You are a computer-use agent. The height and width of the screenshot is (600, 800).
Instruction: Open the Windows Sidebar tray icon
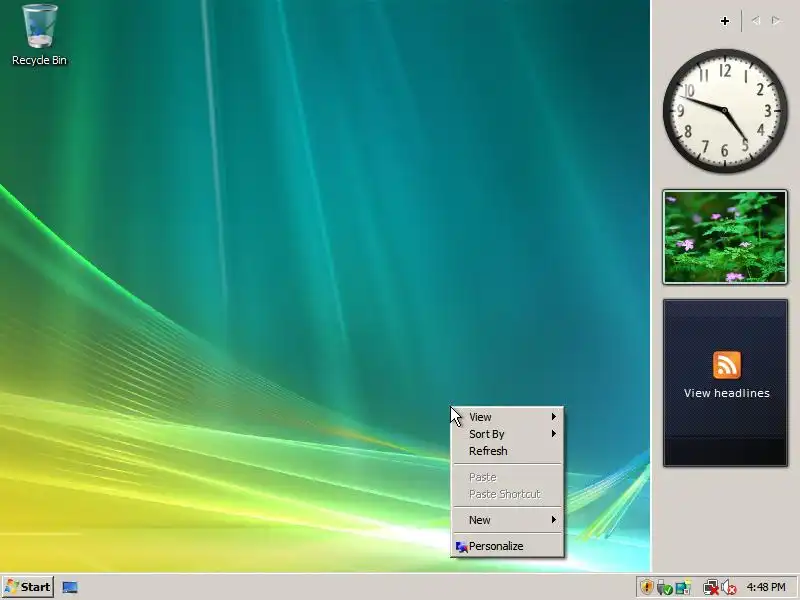point(683,587)
